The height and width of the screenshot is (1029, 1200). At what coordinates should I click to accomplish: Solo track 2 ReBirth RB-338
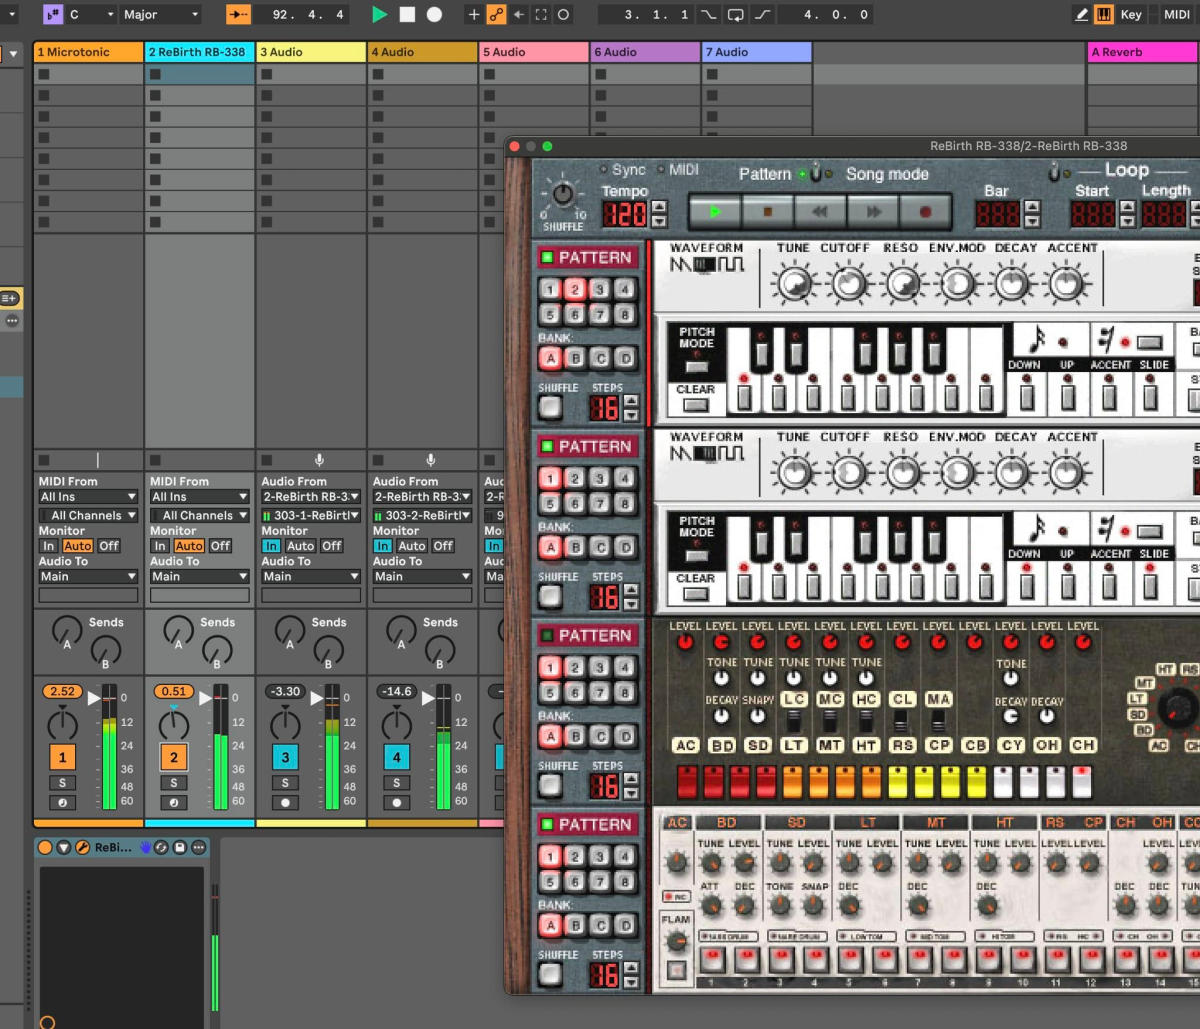[x=174, y=783]
